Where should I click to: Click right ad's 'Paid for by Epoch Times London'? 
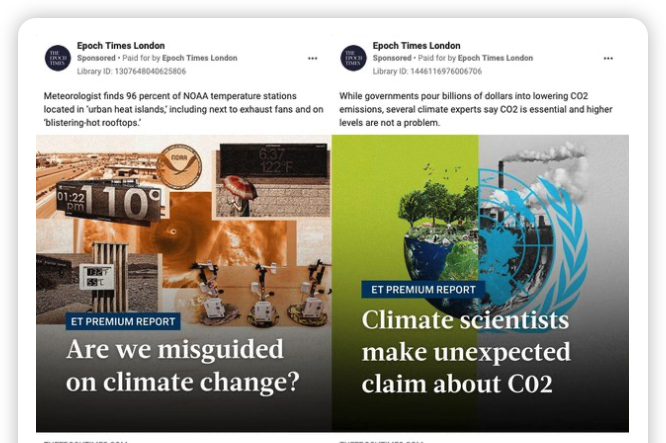(475, 58)
